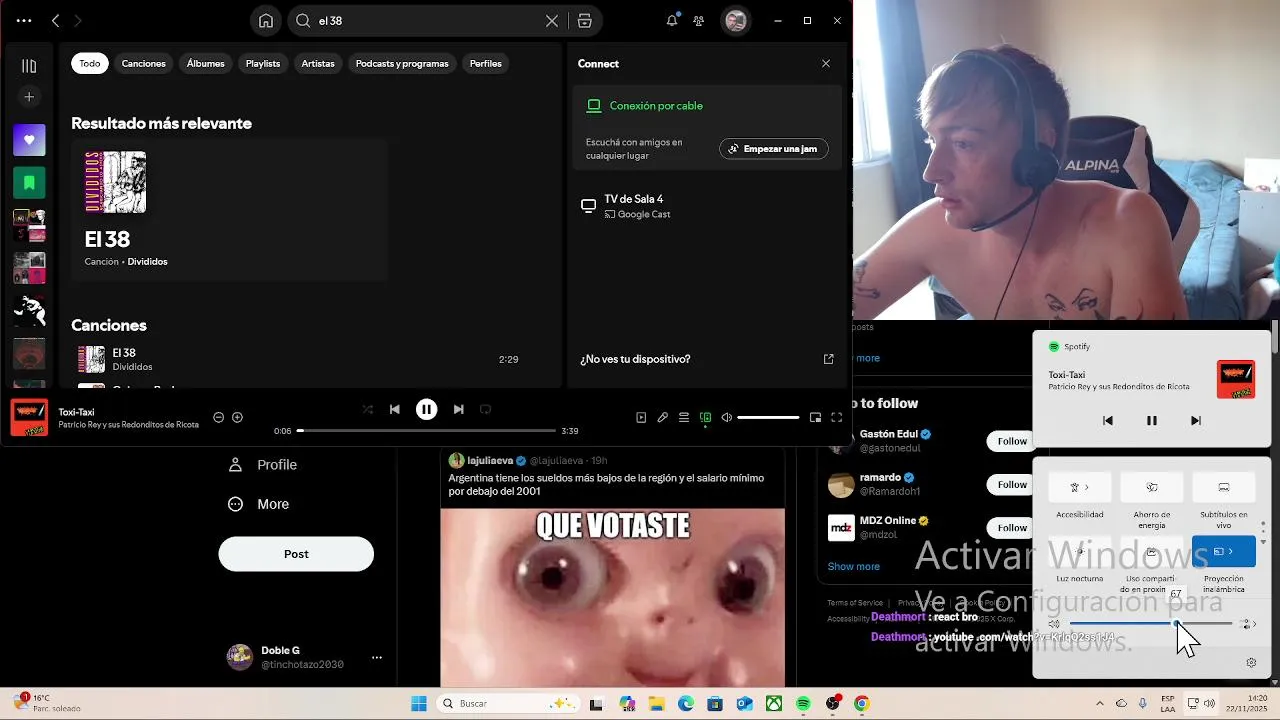Toggle Connect to a device icon
1280x720 pixels.
[x=706, y=417]
